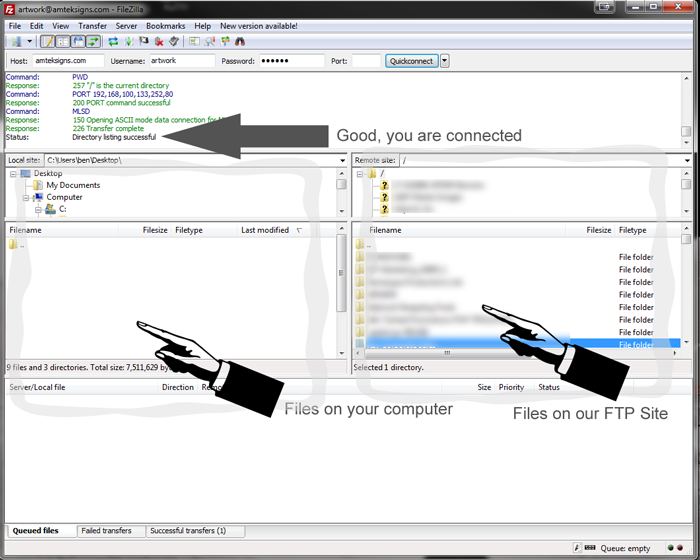This screenshot has width=700, height=560.
Task: Open the Site Manager toolbar icon
Action: (x=17, y=42)
